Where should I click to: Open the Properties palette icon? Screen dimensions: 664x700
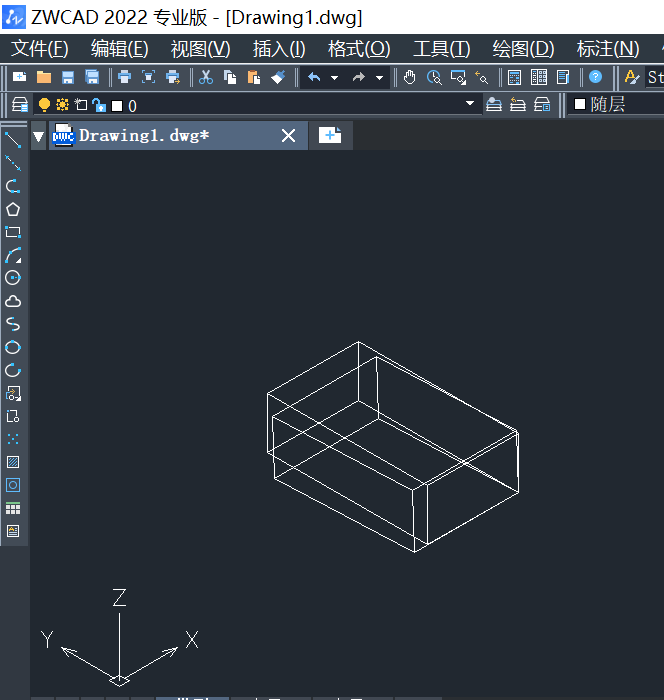pyautogui.click(x=563, y=77)
